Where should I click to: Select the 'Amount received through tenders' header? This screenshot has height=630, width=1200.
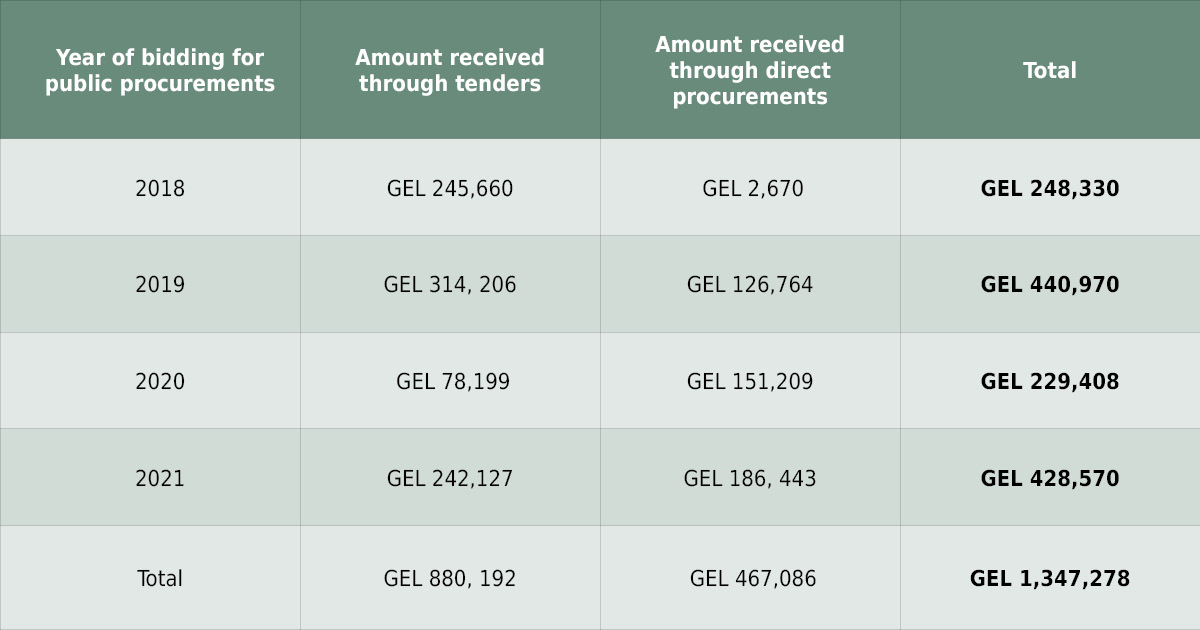(x=450, y=71)
